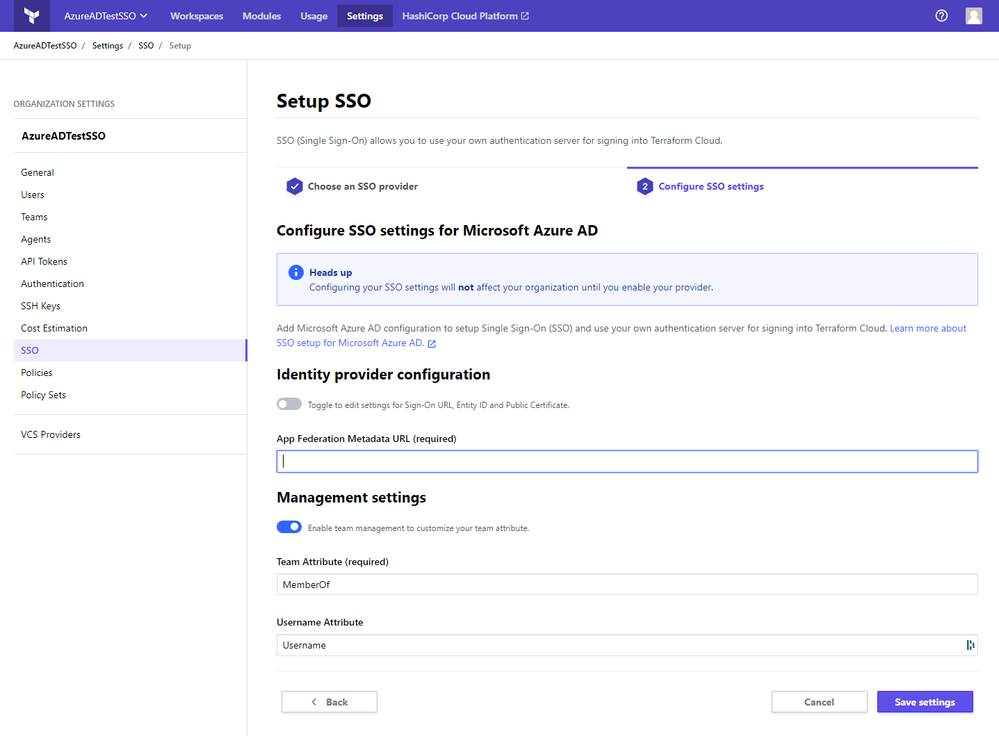Click the checkmark step icon for provider
Image resolution: width=999 pixels, height=736 pixels.
[294, 186]
